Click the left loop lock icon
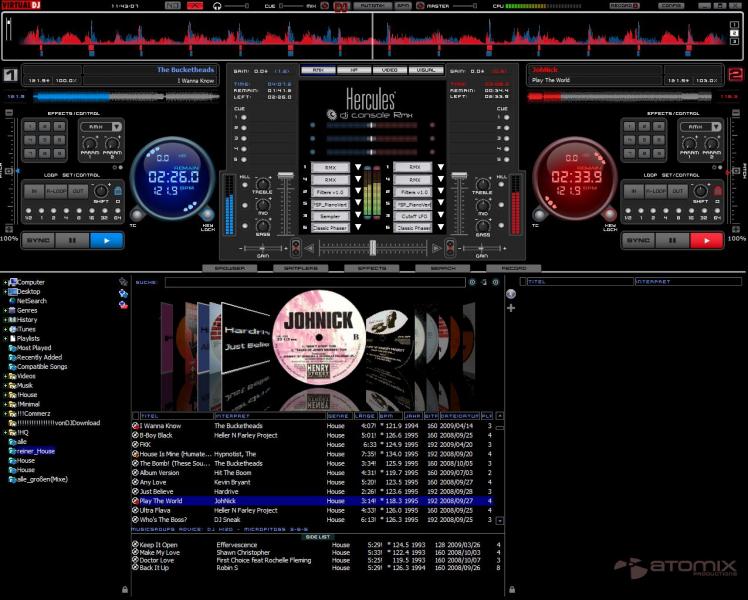Viewport: 748px width, 600px height. pos(117,191)
